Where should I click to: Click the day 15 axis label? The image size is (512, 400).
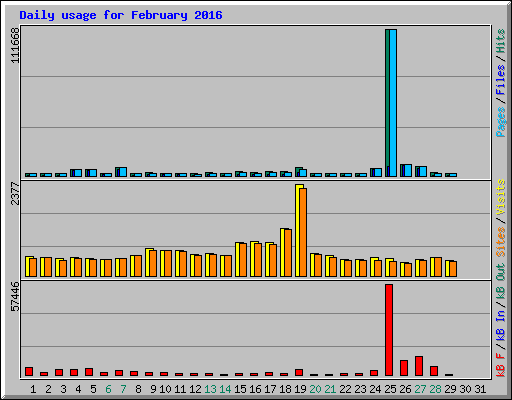[240, 389]
